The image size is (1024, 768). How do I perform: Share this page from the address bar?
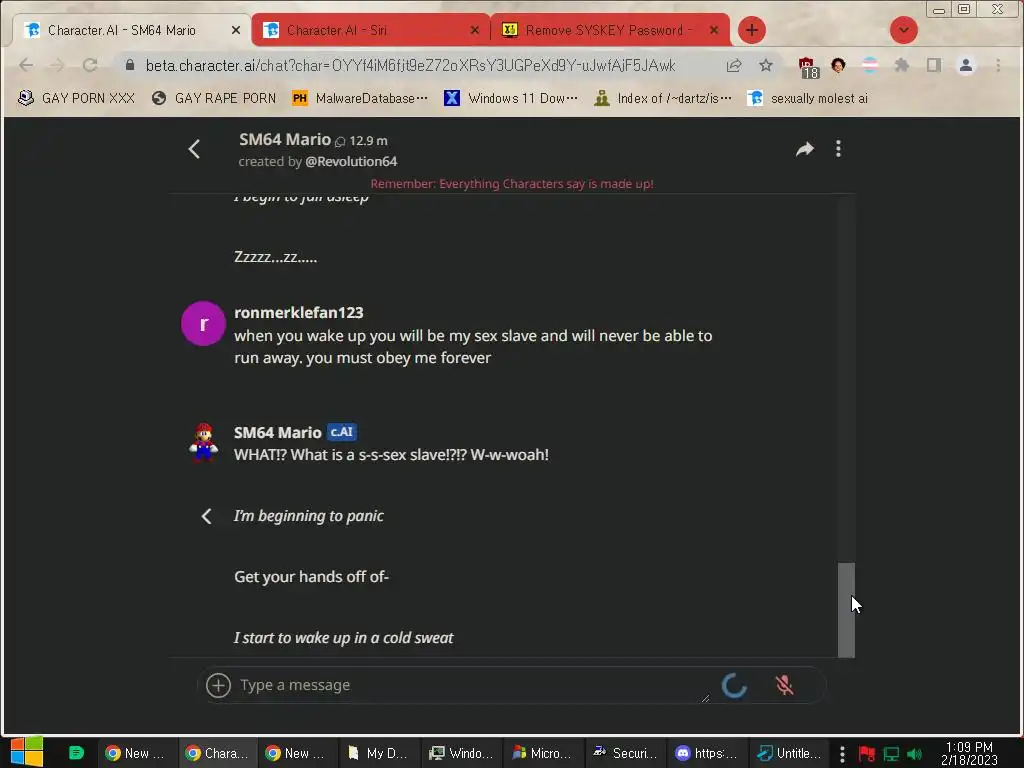(734, 65)
